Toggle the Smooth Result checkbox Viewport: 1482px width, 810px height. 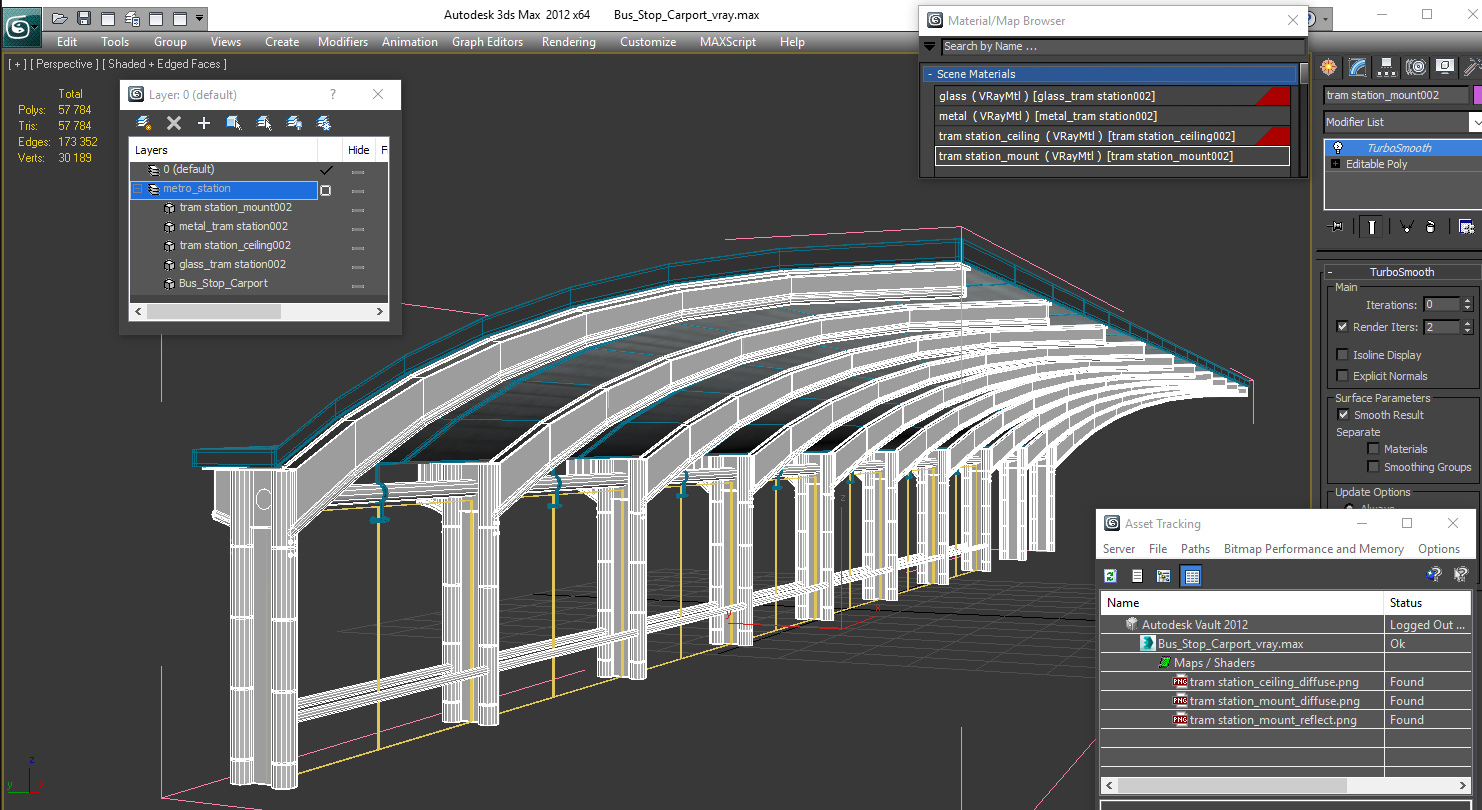coord(1343,415)
